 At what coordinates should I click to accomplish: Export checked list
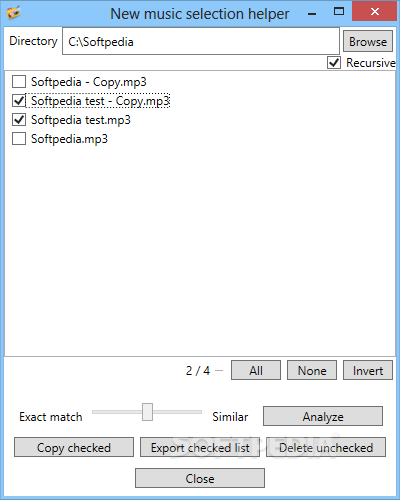(200, 447)
